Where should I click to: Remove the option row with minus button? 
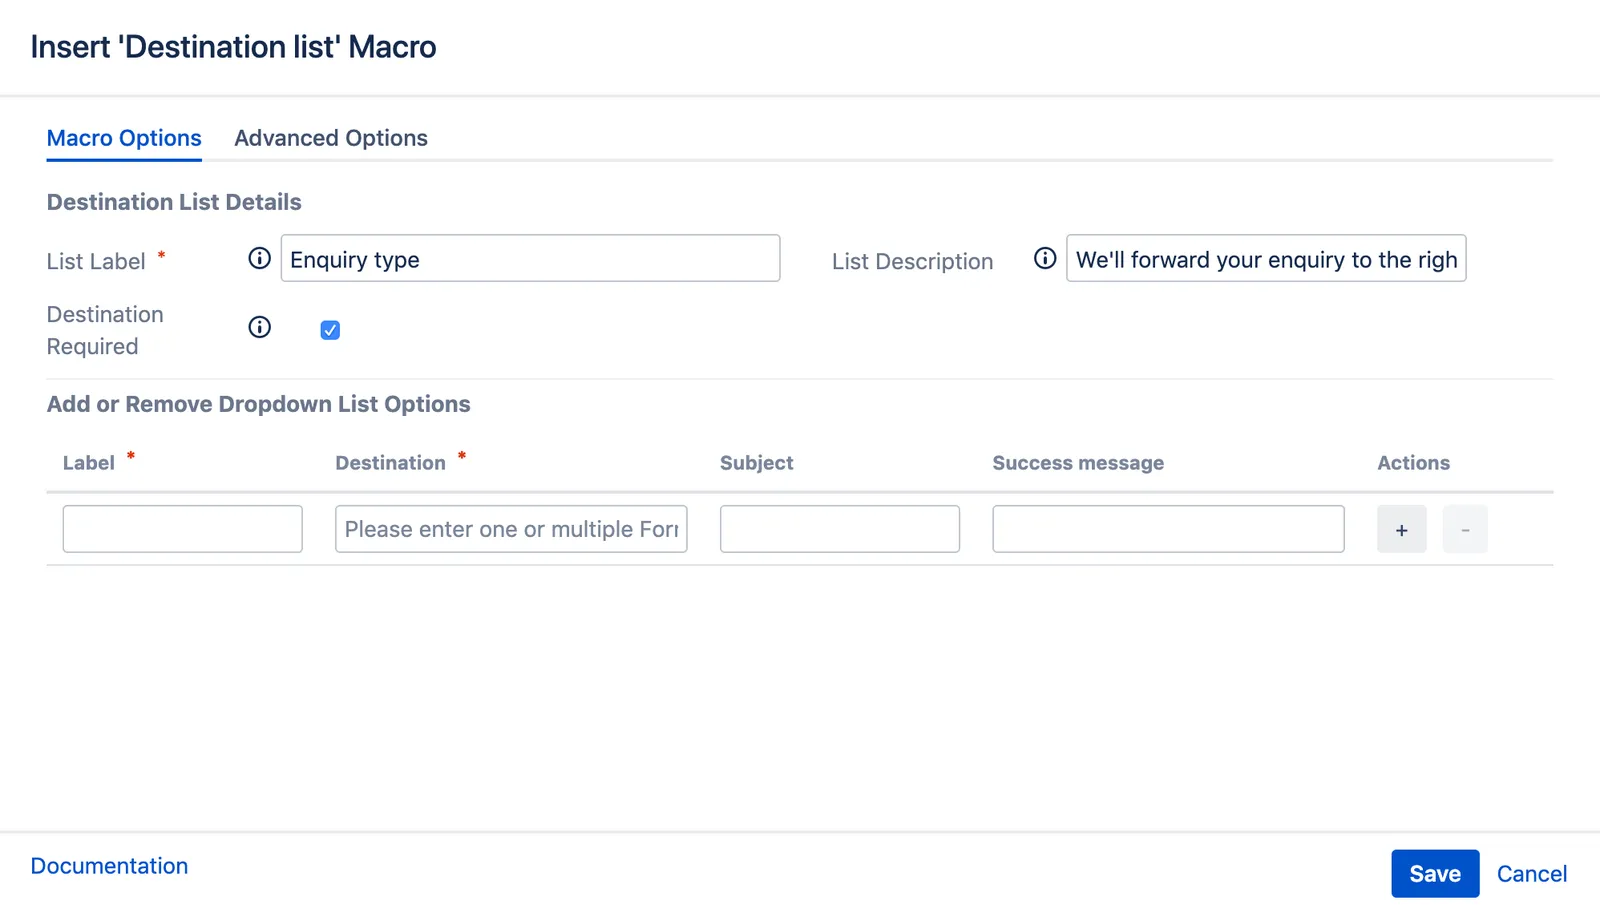(1465, 529)
